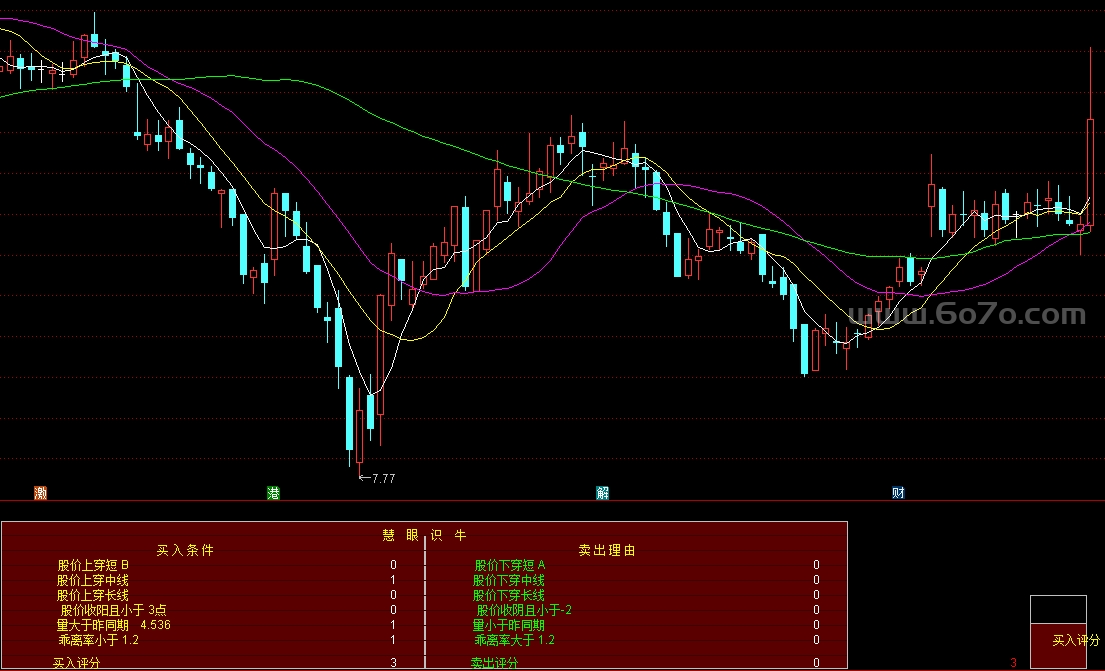Open the 解 info marker icon

pos(603,493)
